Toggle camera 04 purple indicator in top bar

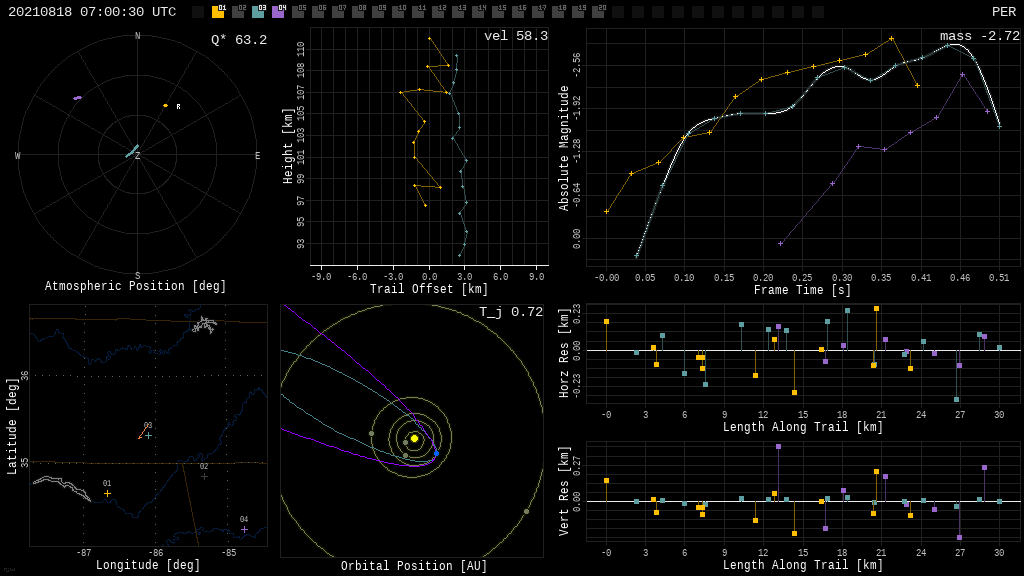coord(278,12)
